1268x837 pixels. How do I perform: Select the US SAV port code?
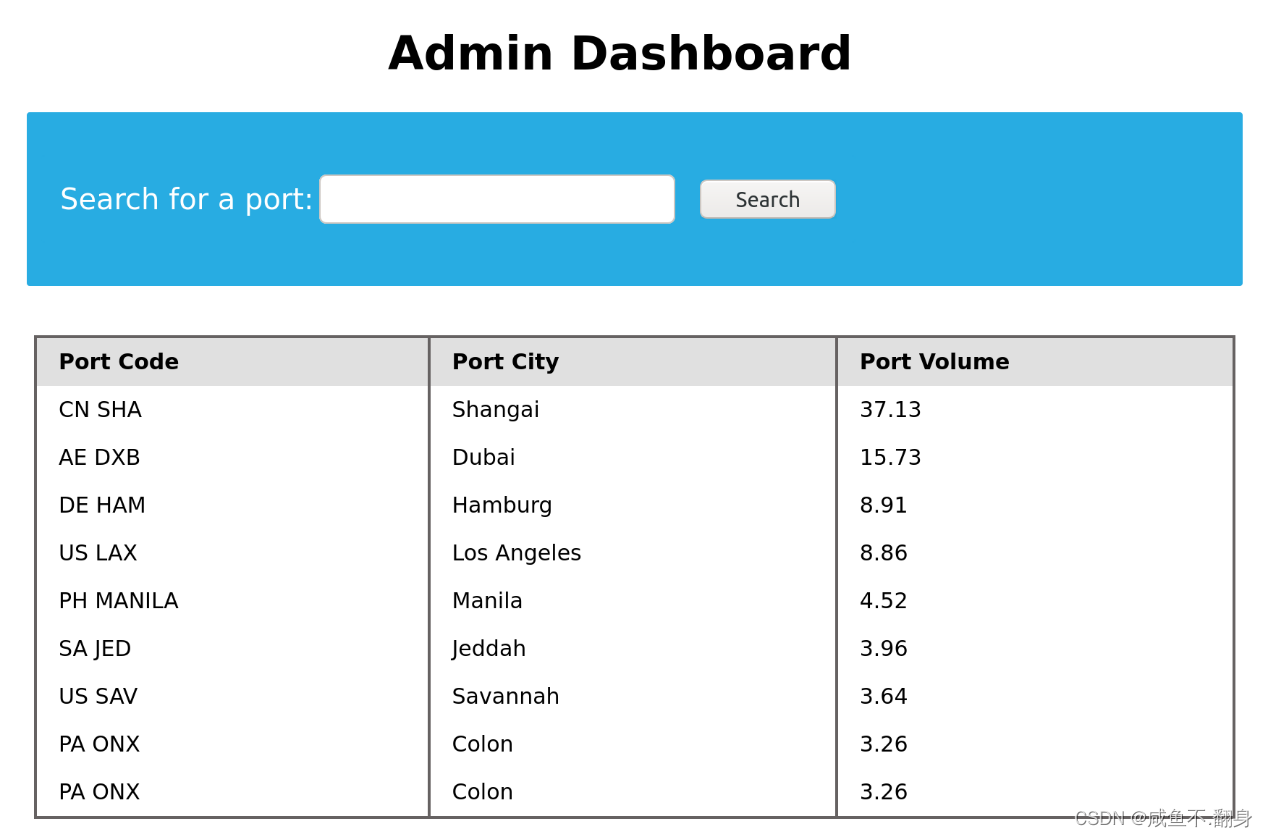[x=98, y=697]
